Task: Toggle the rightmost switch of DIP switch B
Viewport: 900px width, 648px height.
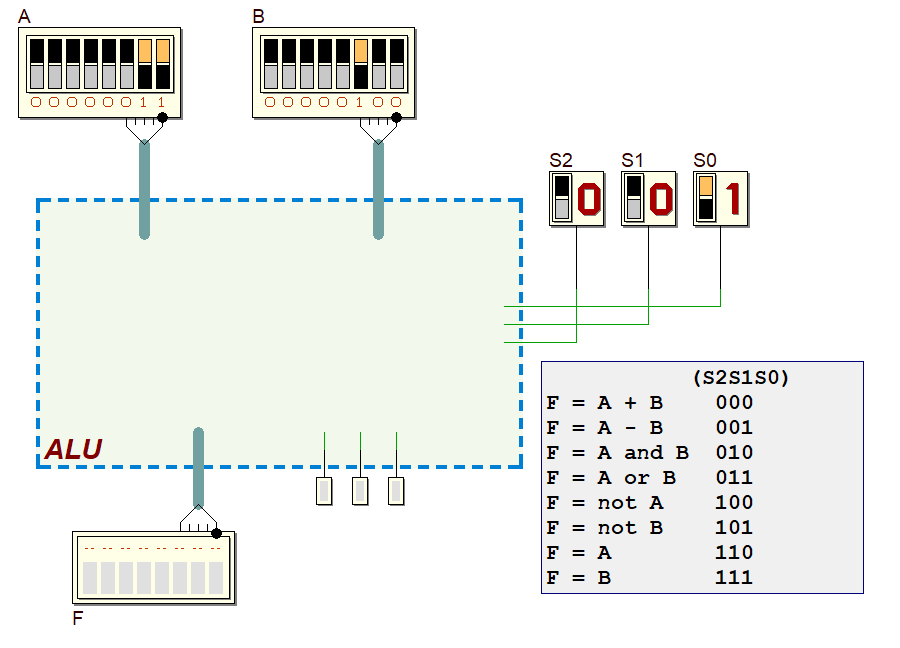Action: 397,64
